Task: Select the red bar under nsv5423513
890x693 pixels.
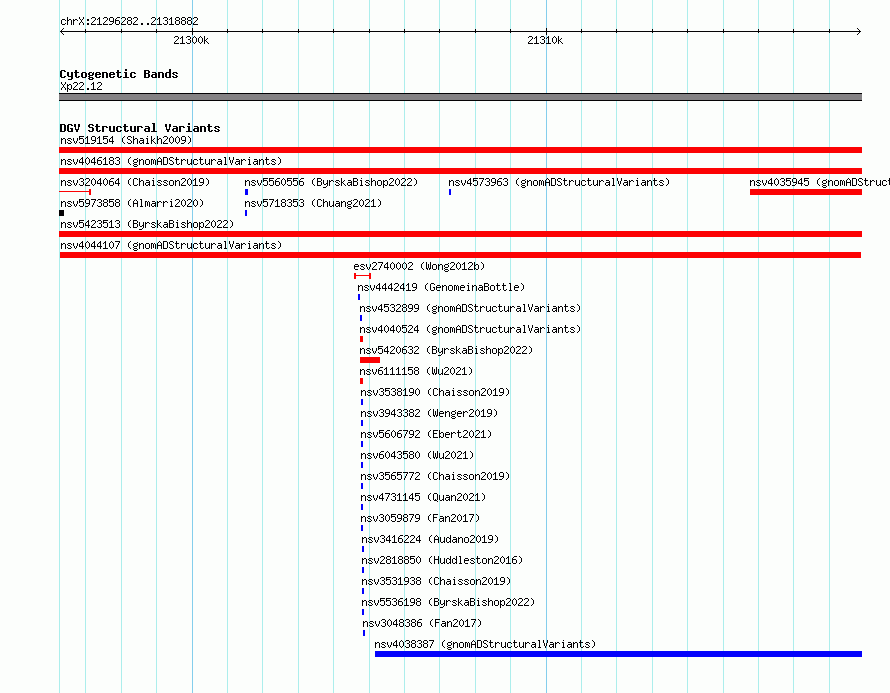Action: tap(460, 234)
